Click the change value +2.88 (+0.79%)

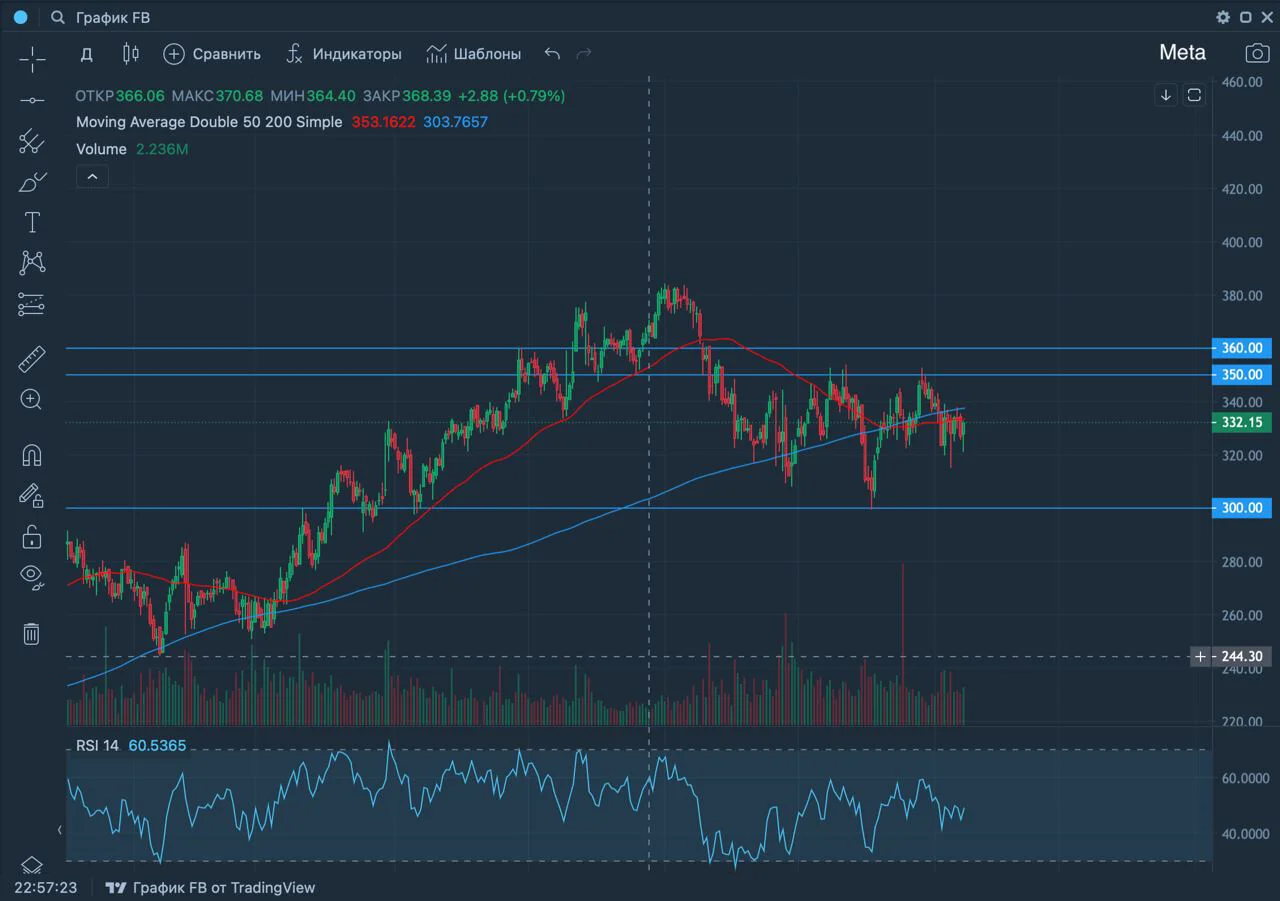(512, 96)
